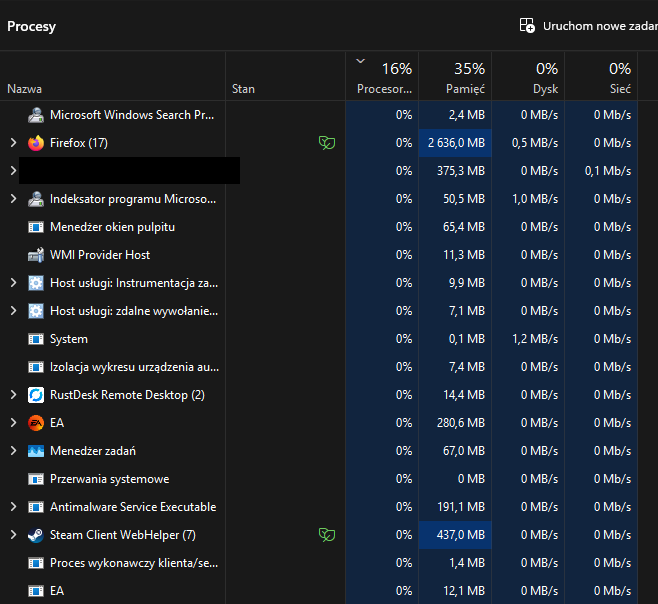Expand the Antimalware Service Executable row
Image resolution: width=658 pixels, height=604 pixels.
[13, 507]
